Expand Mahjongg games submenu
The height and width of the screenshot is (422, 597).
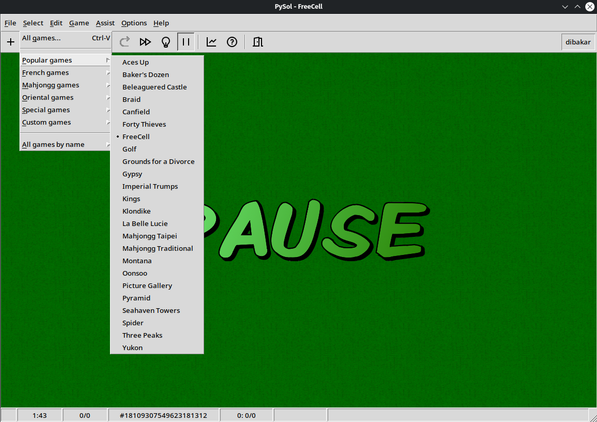pos(65,85)
